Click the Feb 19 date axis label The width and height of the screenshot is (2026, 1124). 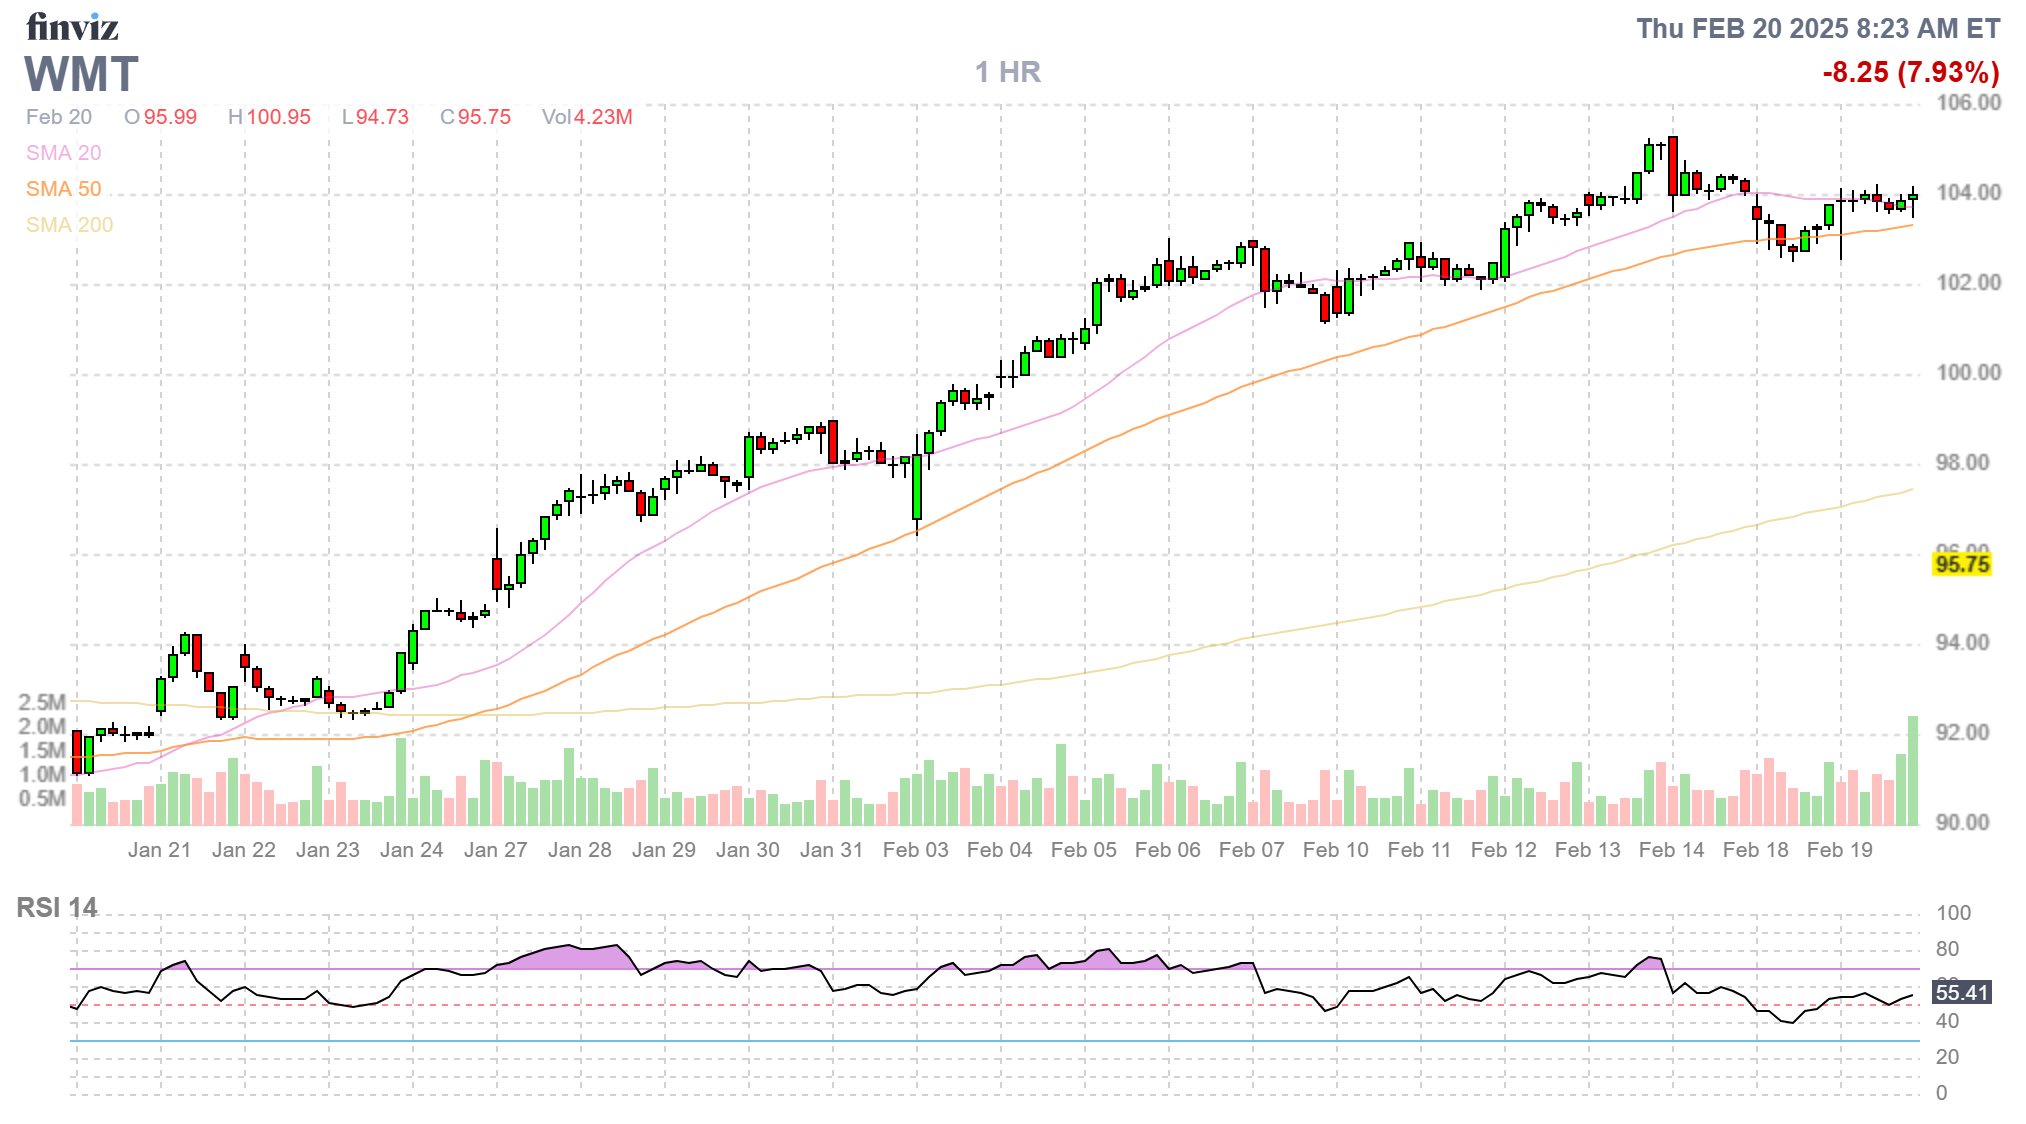tap(1839, 850)
